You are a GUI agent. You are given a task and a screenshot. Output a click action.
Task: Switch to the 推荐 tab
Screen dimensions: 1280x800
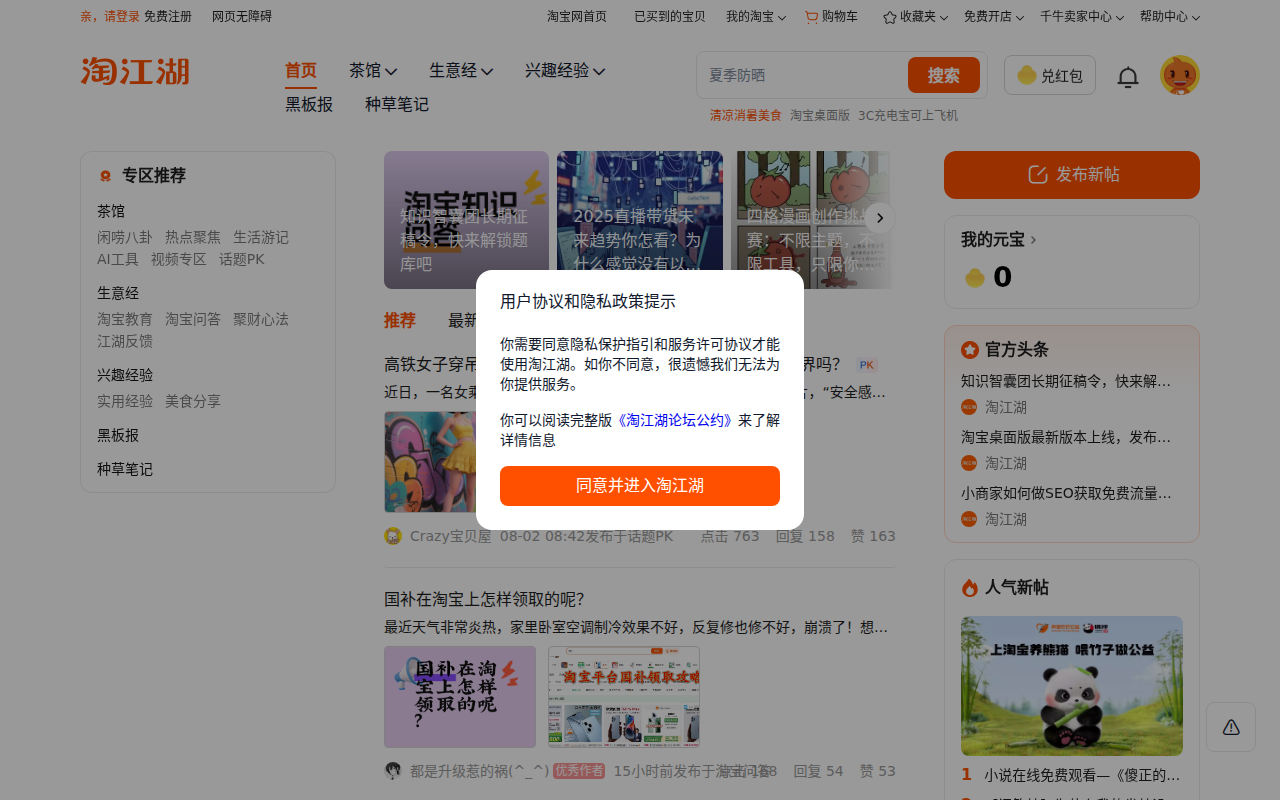[x=399, y=320]
